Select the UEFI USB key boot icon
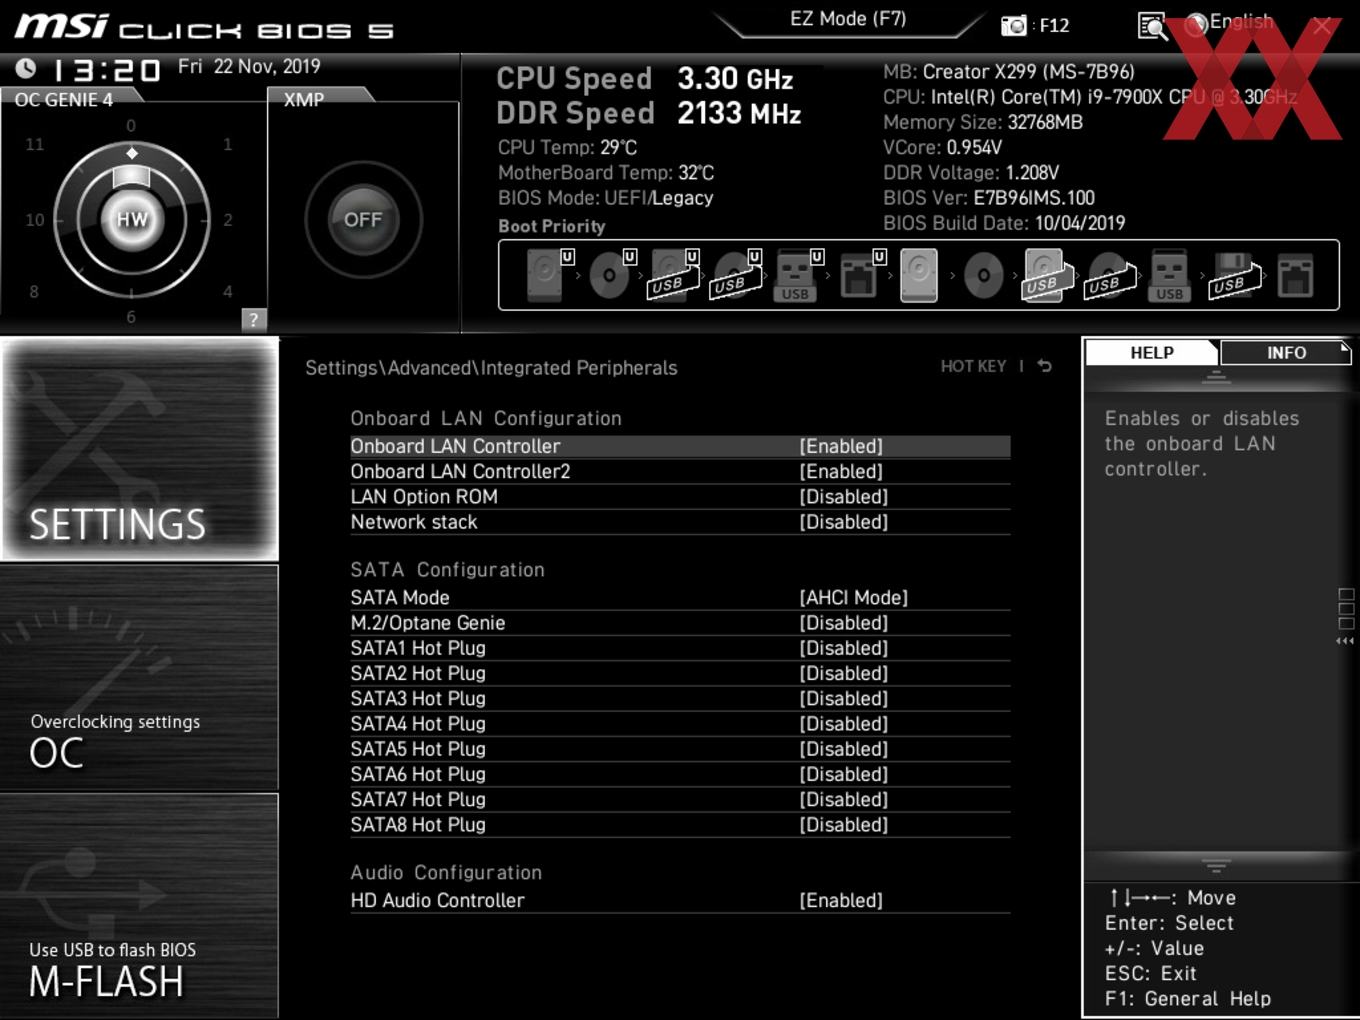The width and height of the screenshot is (1360, 1020). click(798, 275)
